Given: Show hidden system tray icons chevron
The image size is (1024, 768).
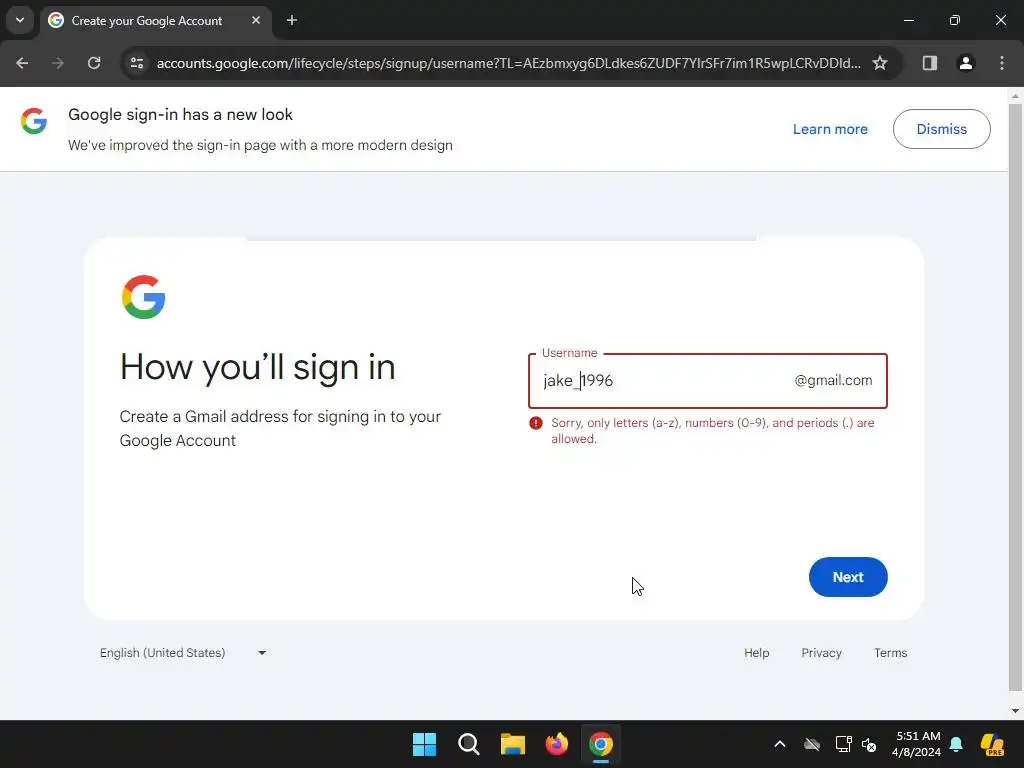Looking at the screenshot, I should (780, 744).
